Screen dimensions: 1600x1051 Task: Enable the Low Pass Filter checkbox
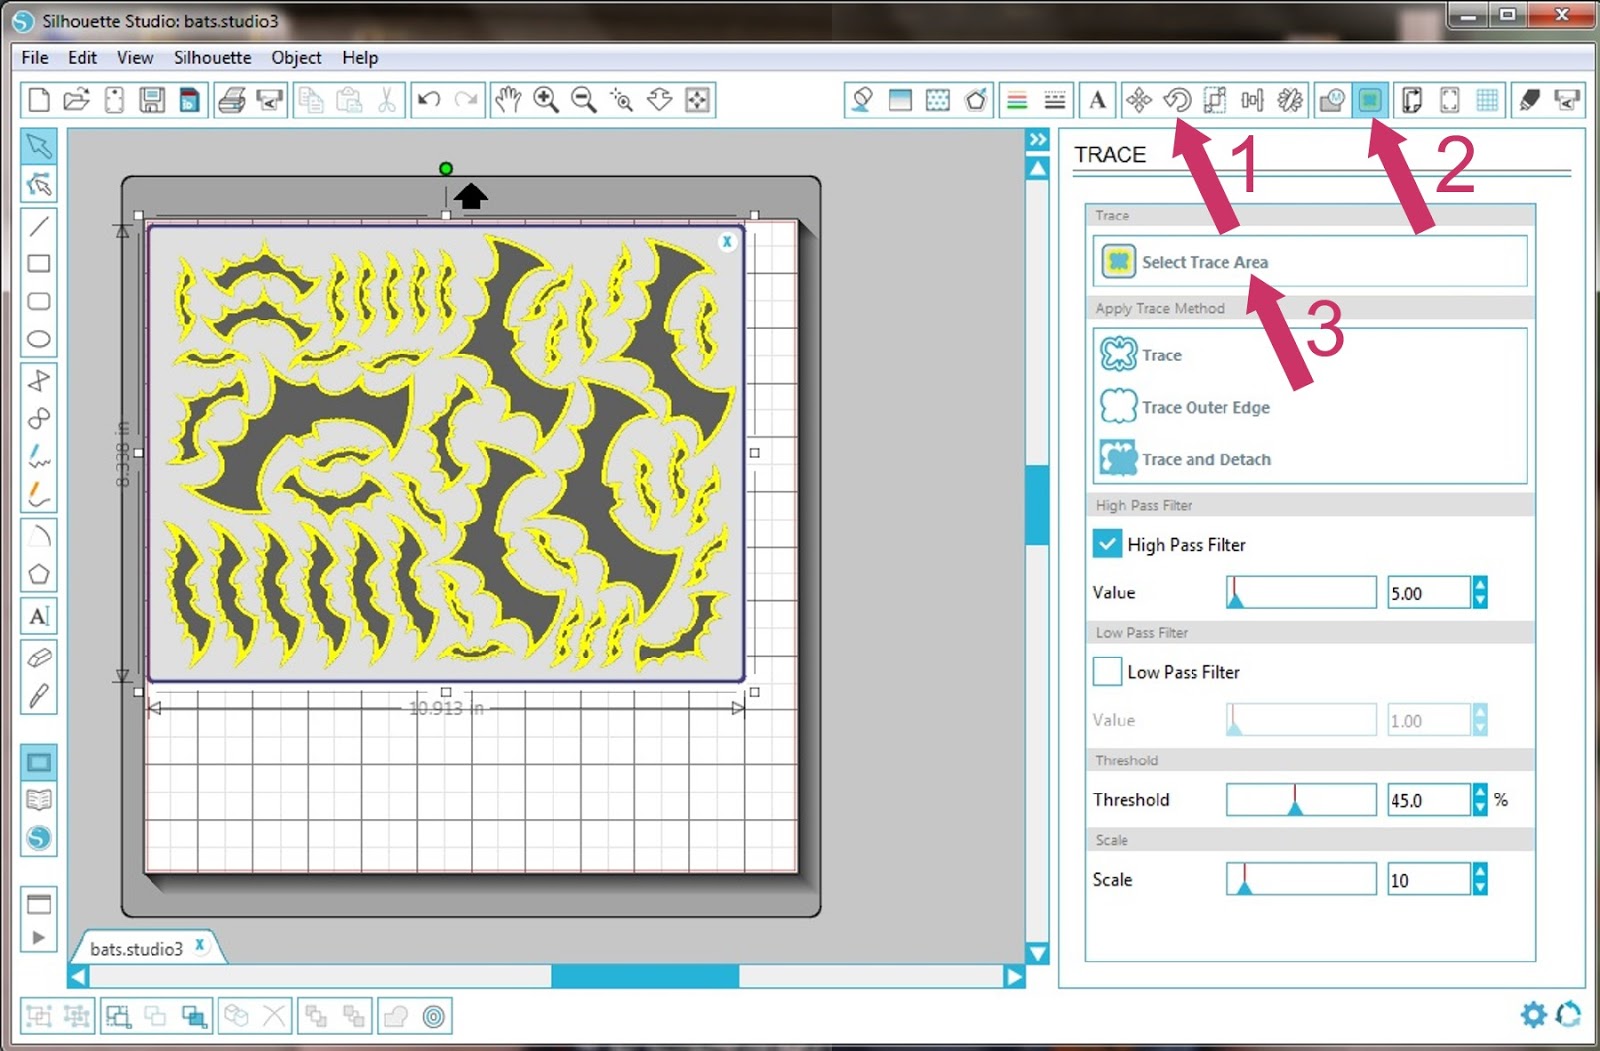[1107, 671]
